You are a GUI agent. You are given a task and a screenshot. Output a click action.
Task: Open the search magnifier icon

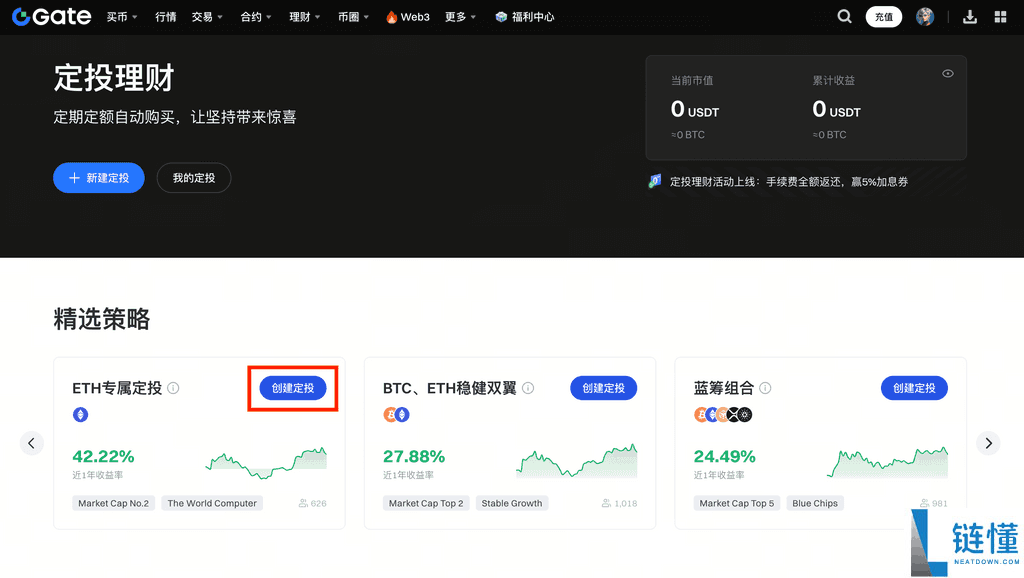[844, 16]
